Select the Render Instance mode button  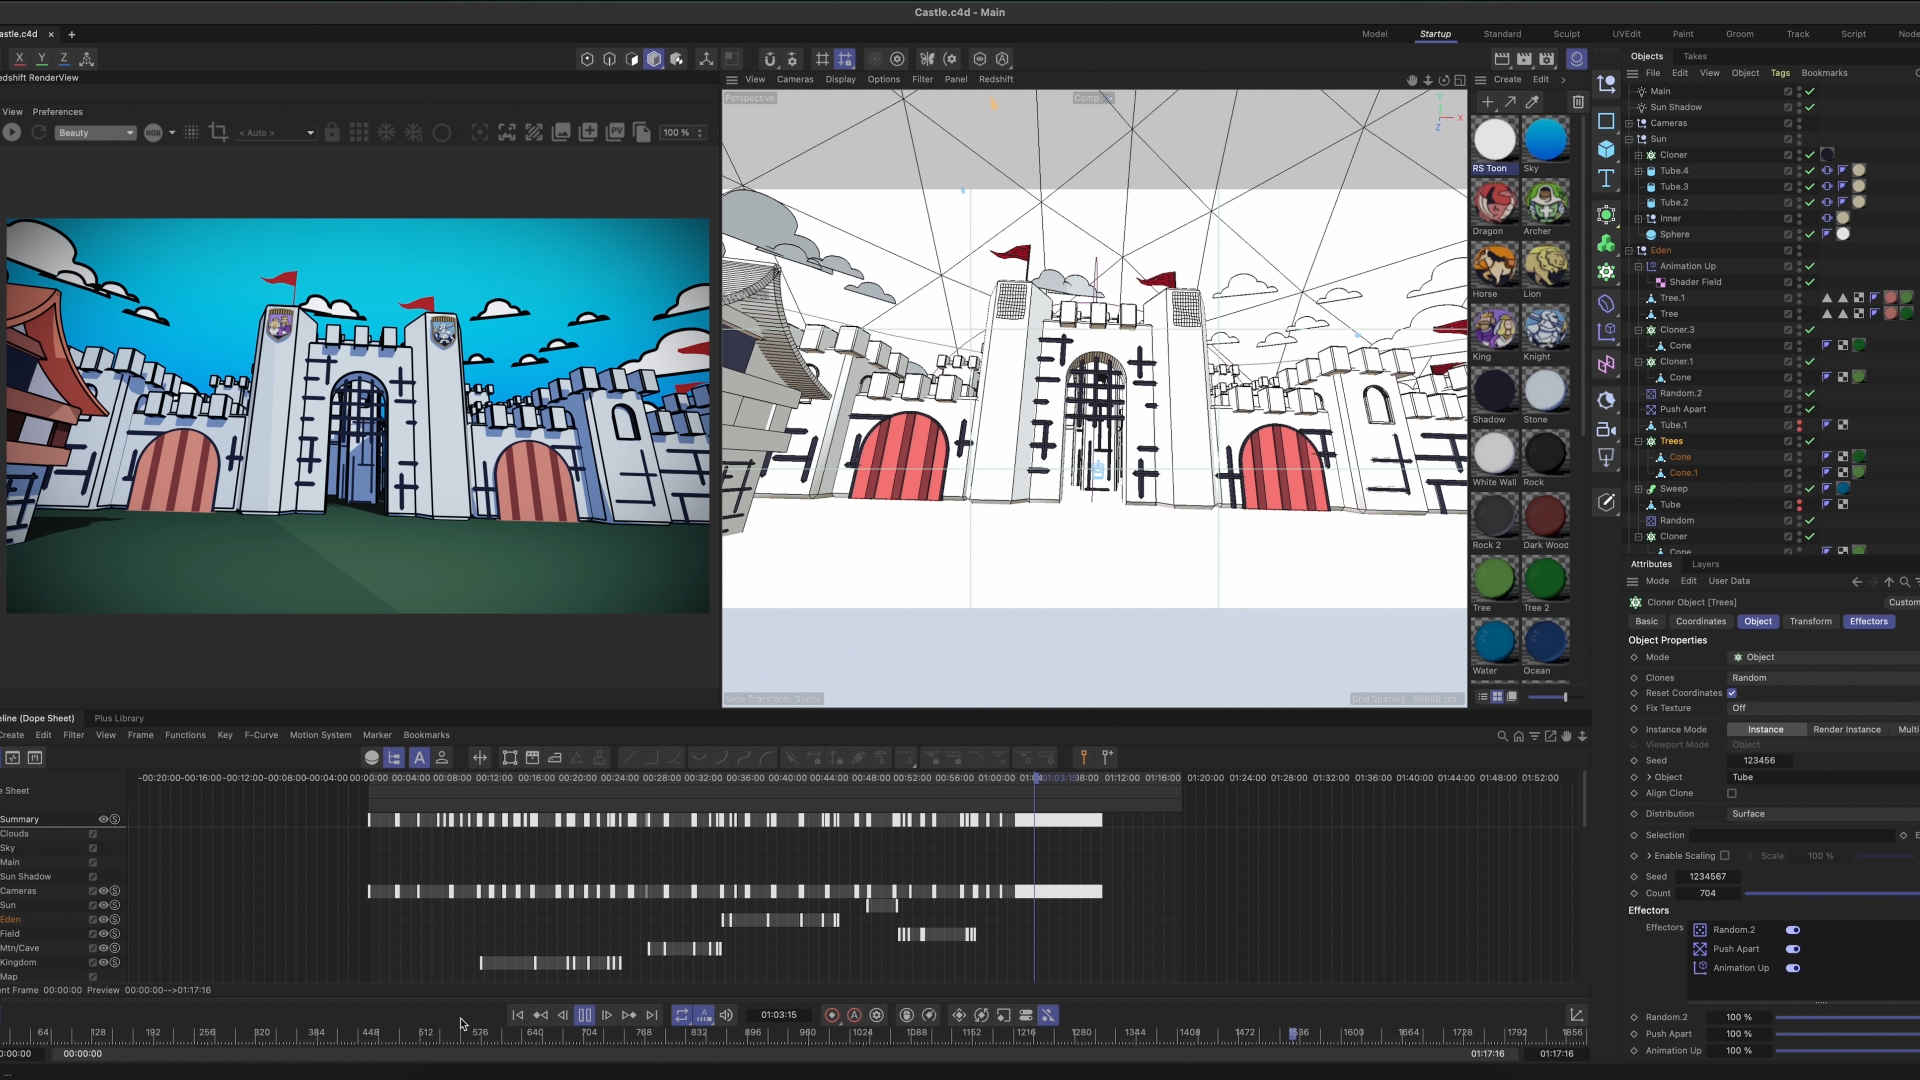tap(1846, 729)
